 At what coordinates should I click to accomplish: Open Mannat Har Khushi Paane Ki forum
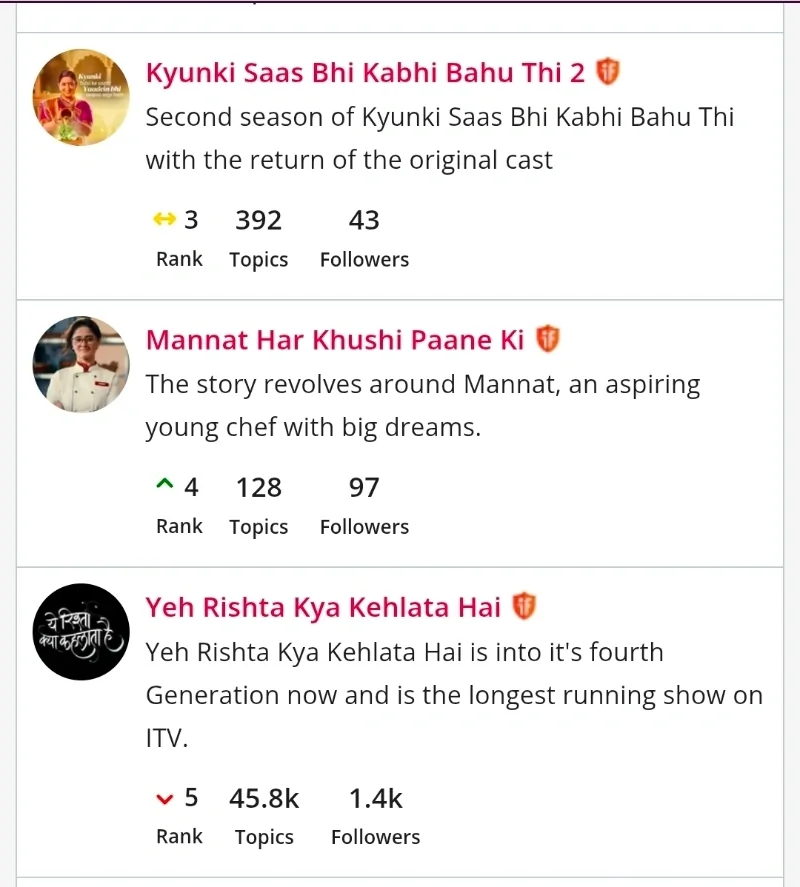click(335, 340)
